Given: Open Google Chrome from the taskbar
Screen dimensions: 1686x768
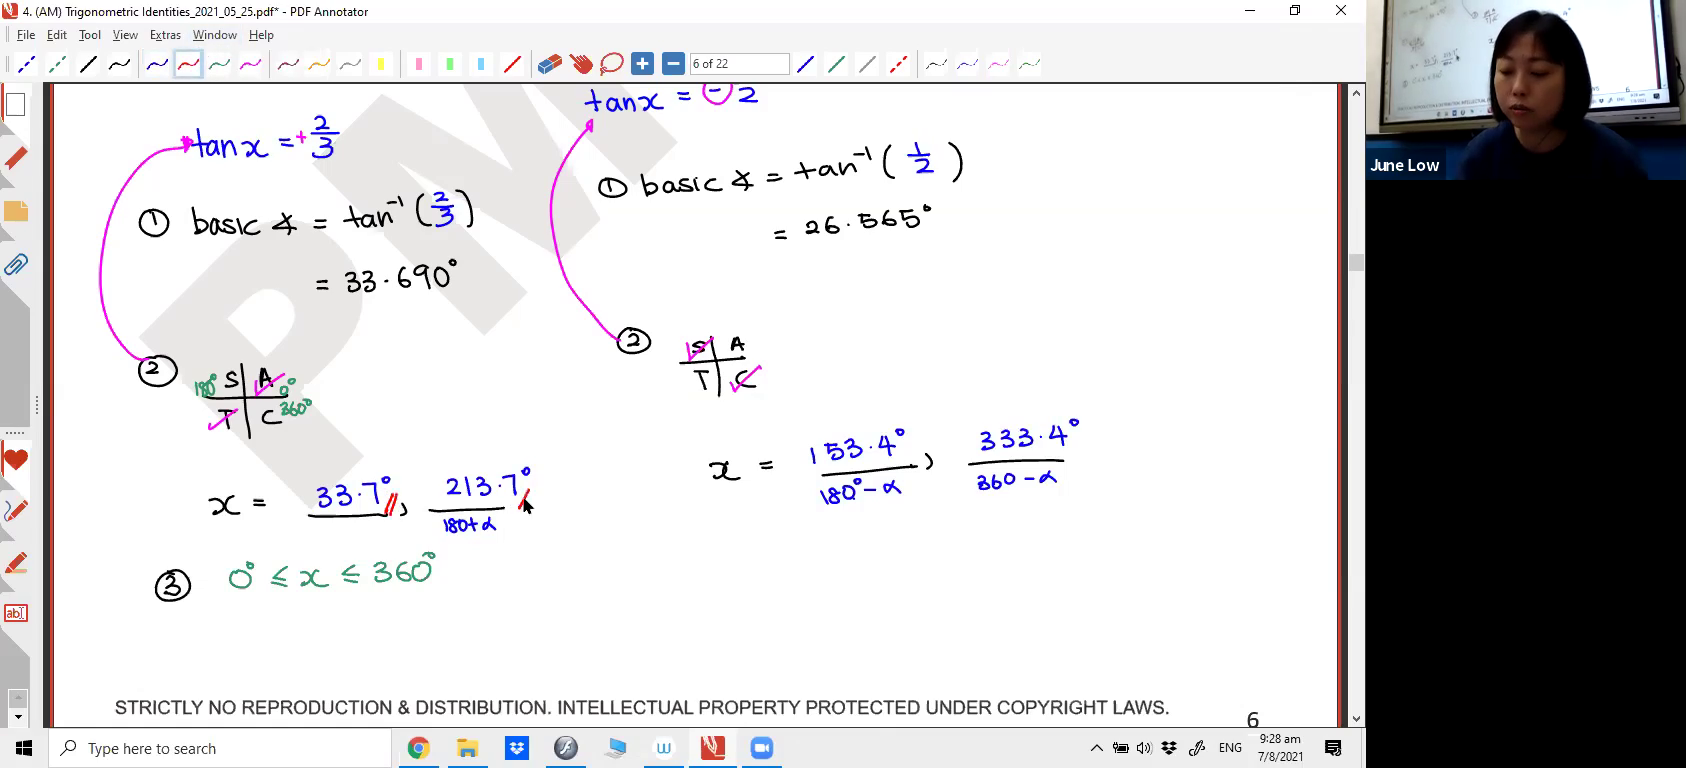Looking at the screenshot, I should [x=418, y=748].
